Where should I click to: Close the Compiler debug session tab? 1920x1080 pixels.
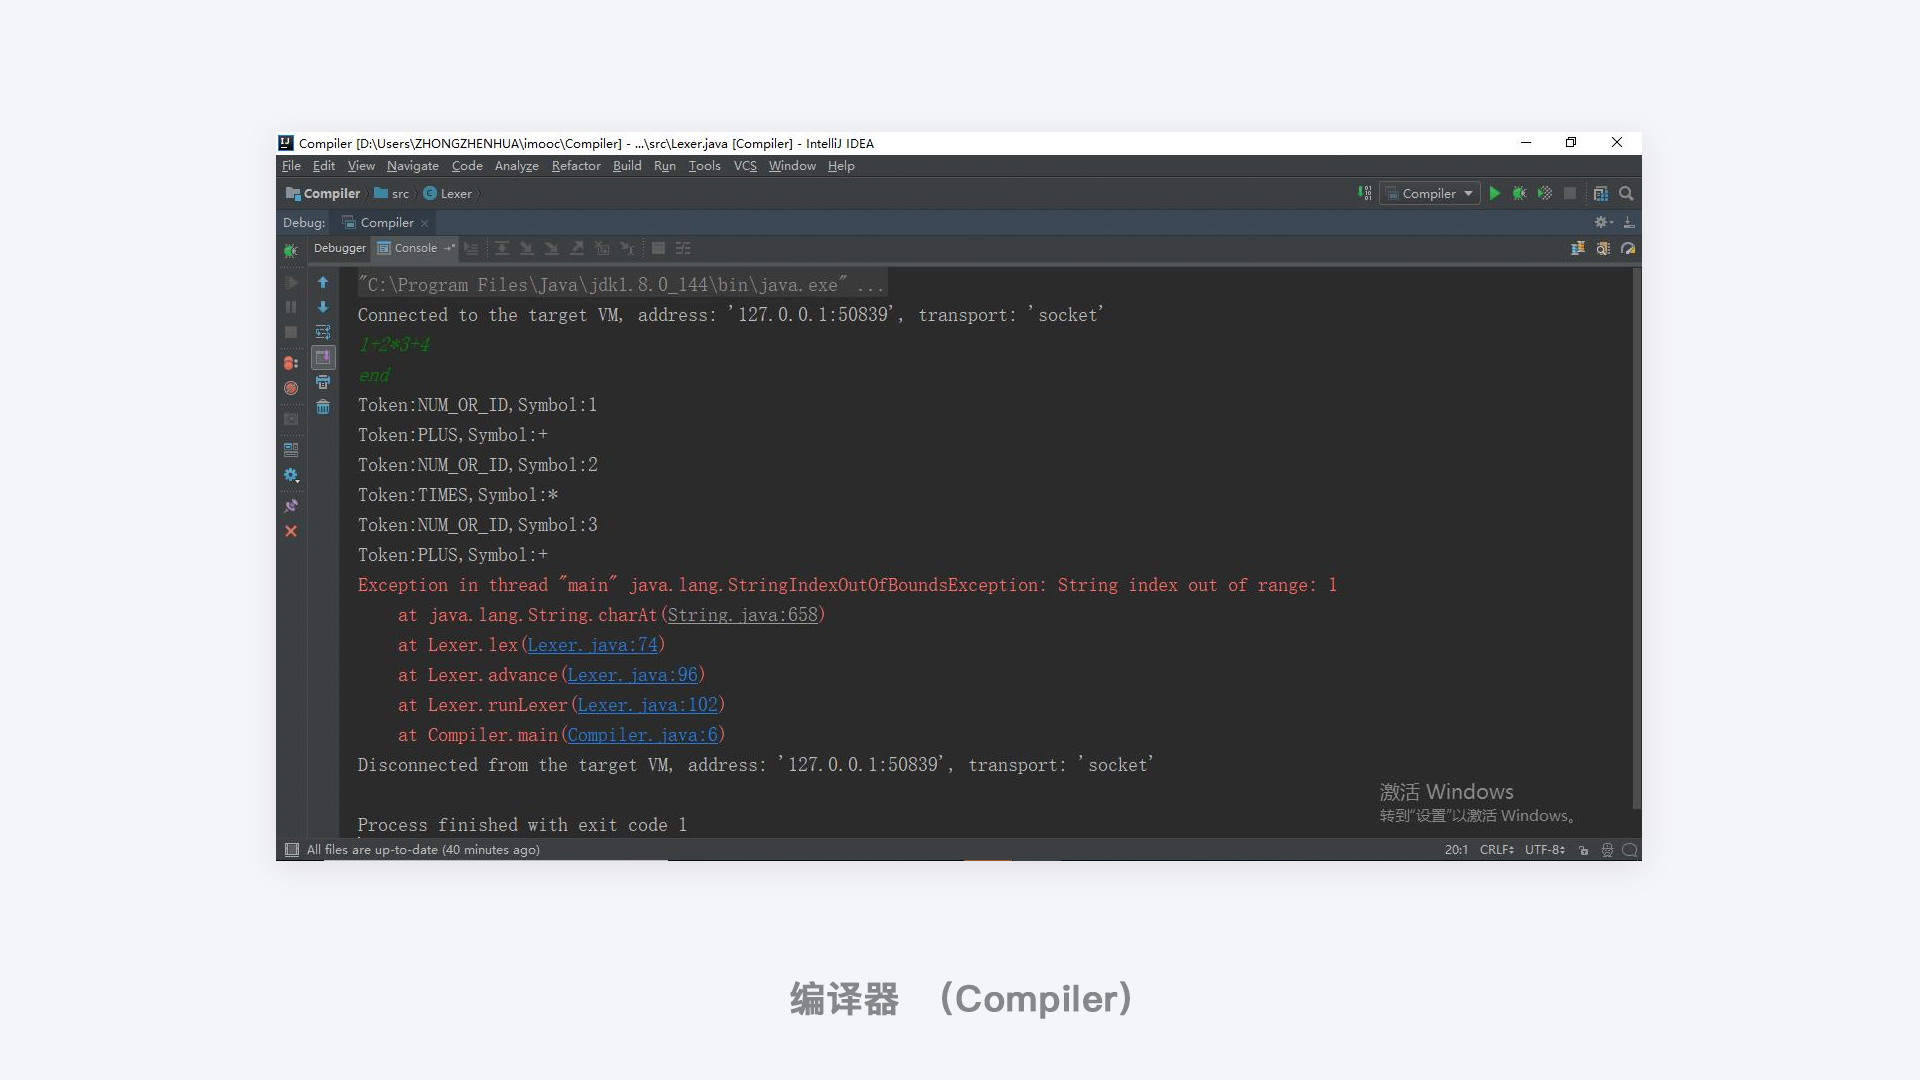pyautogui.click(x=425, y=223)
